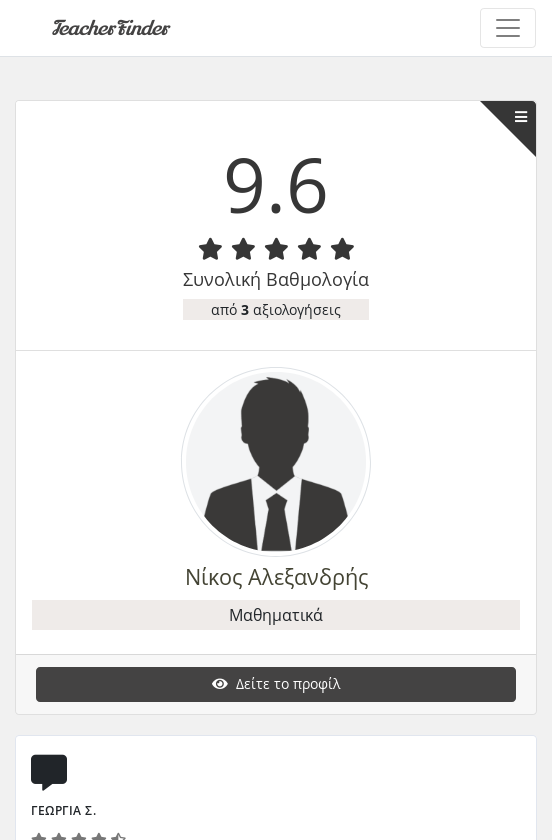Click the teacher profile avatar

coord(276,461)
